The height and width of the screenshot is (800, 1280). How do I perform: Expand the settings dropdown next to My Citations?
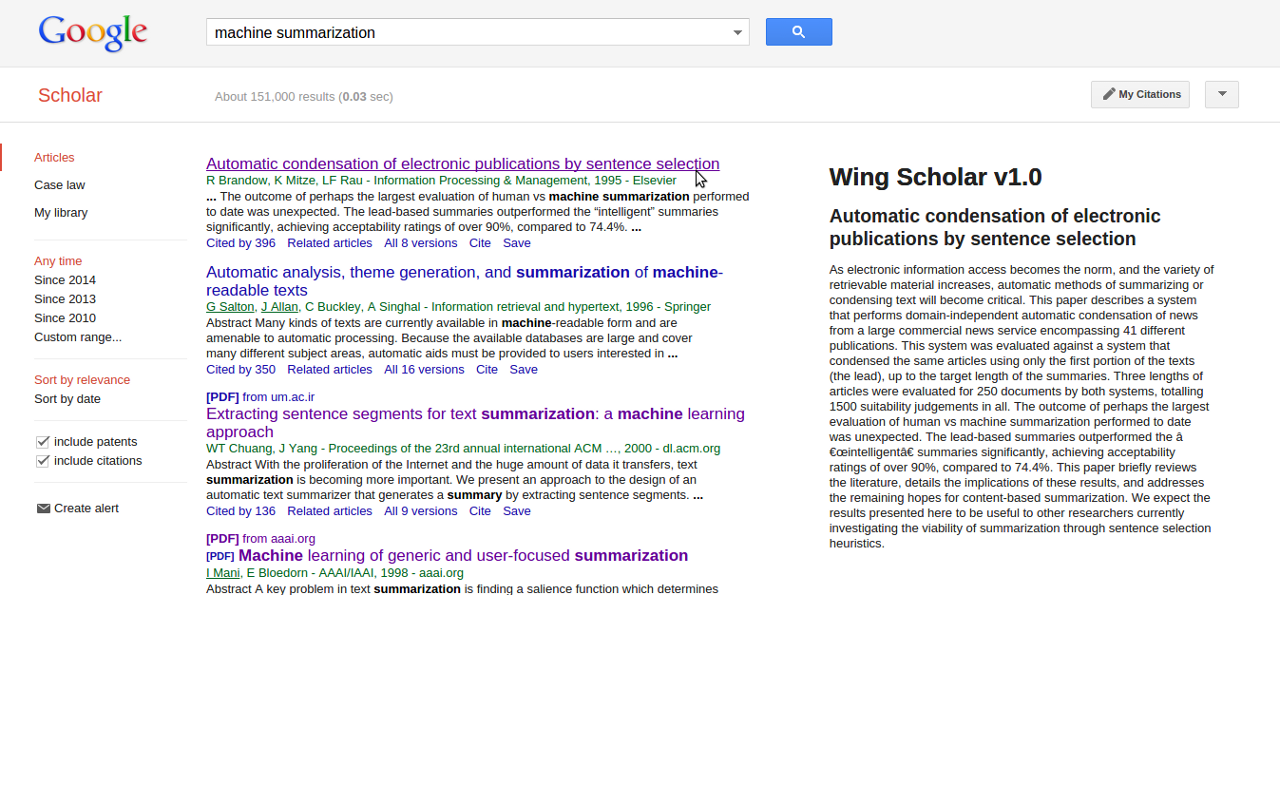1222,94
